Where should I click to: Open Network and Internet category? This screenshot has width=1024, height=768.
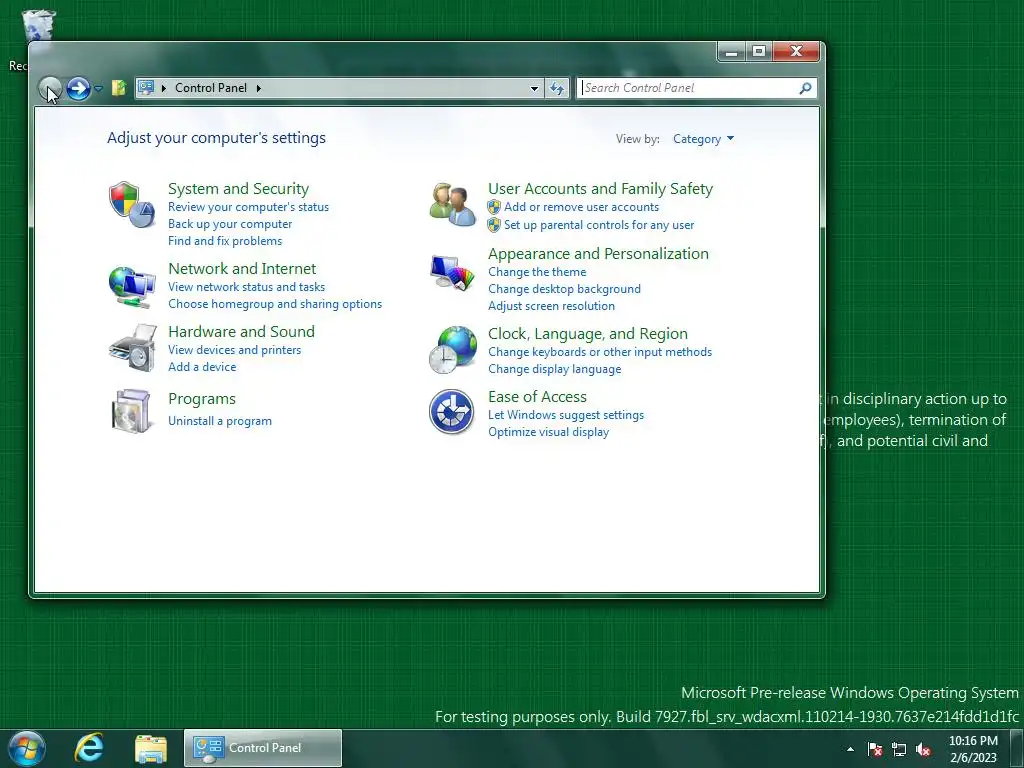[242, 268]
